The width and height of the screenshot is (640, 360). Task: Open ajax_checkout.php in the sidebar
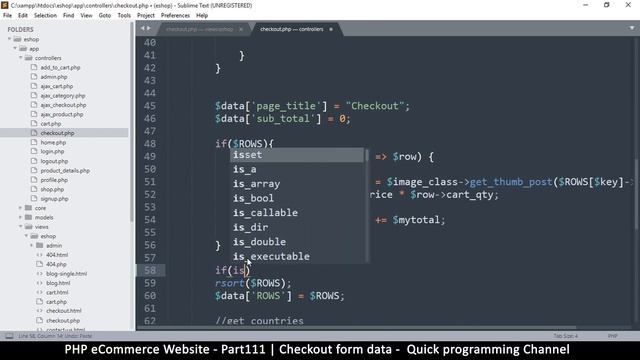63,105
